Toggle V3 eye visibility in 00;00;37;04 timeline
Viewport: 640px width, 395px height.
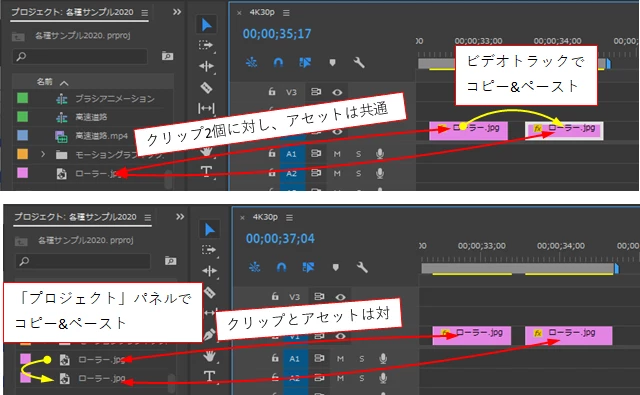click(x=340, y=297)
